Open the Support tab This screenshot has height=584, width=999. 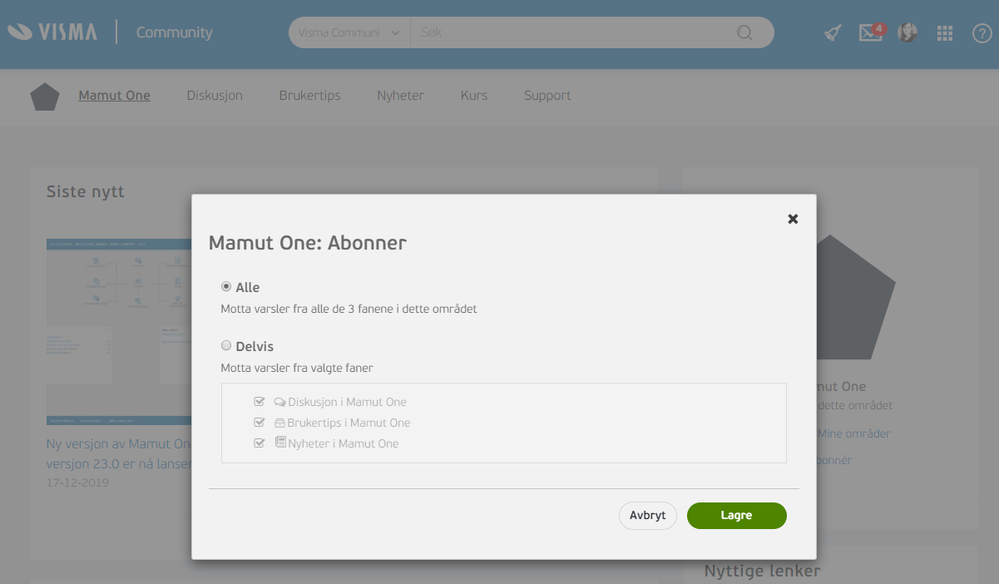click(x=547, y=96)
